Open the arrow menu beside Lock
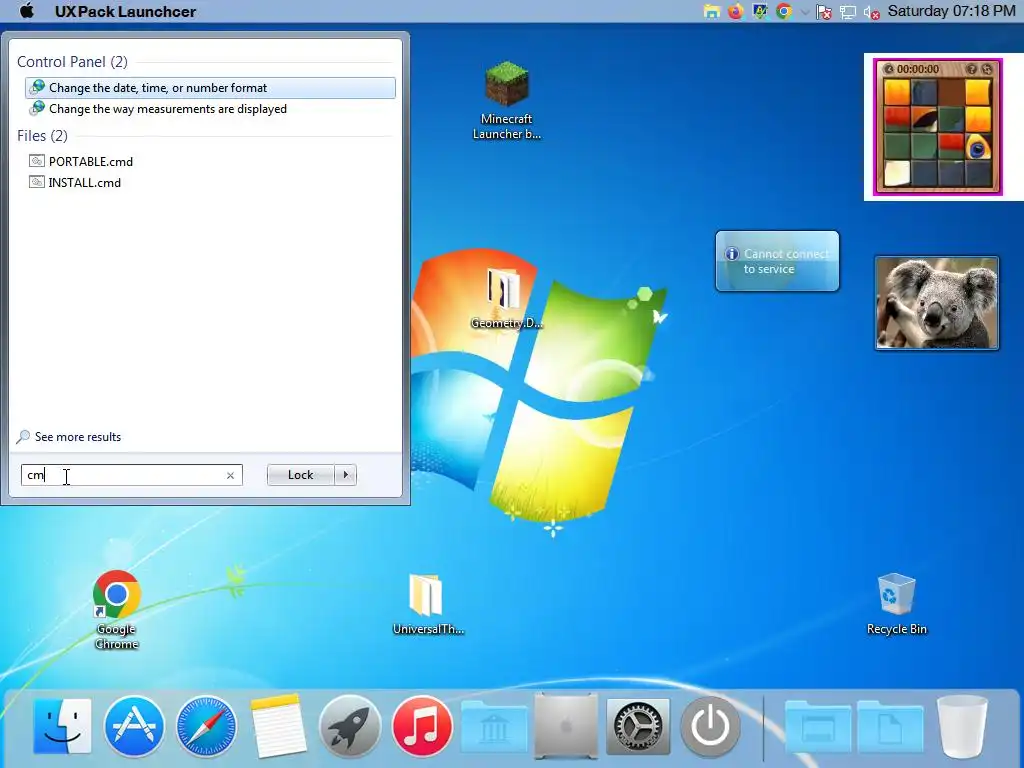This screenshot has height=768, width=1024. pyautogui.click(x=345, y=475)
